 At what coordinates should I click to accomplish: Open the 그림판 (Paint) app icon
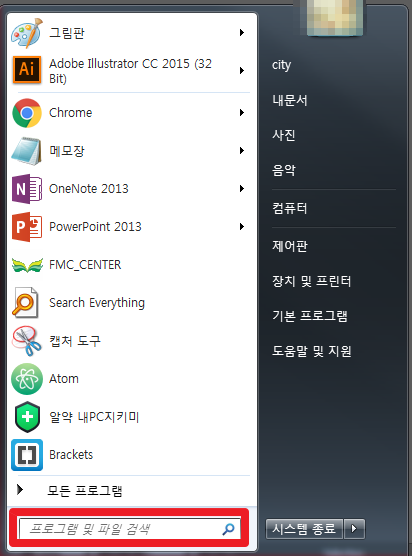click(27, 33)
